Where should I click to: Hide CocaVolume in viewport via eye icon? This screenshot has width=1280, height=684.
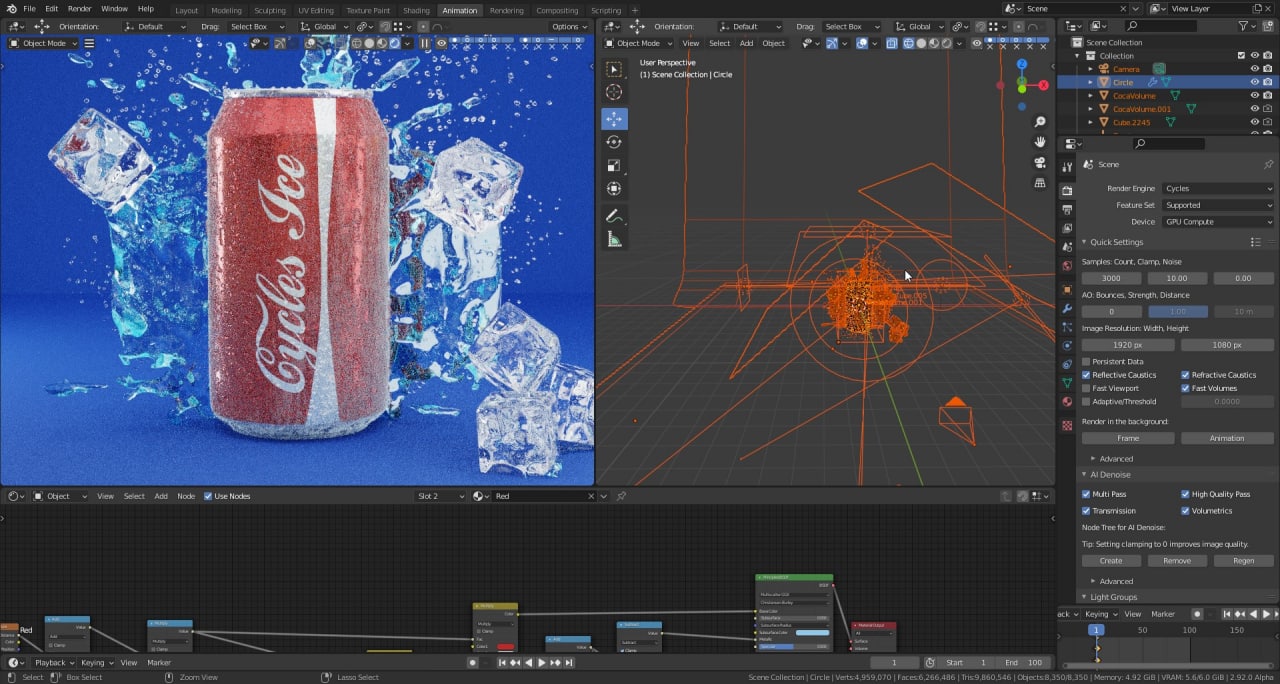(1255, 96)
